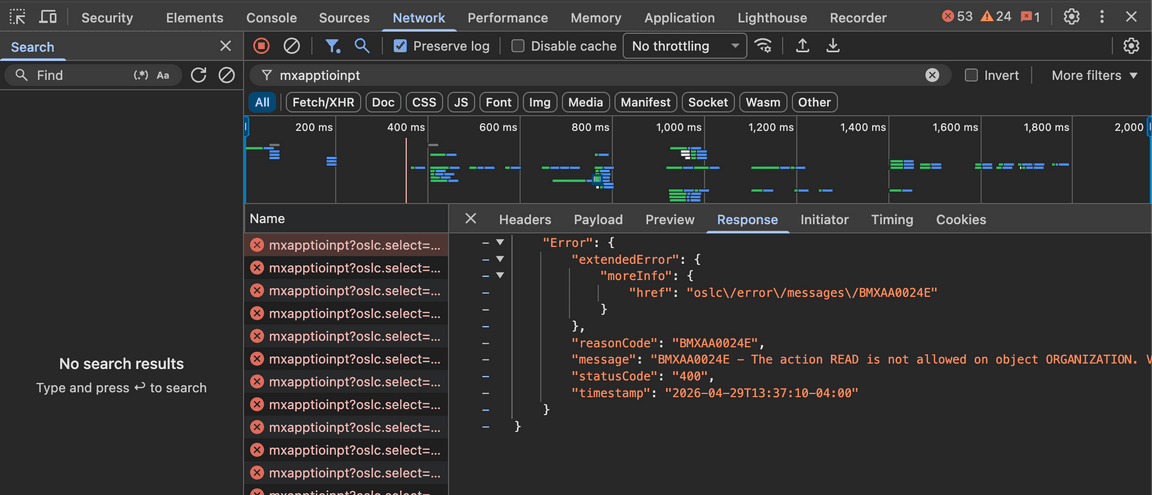Image resolution: width=1152 pixels, height=495 pixels.
Task: Switch to the Elements panel tab
Action: point(195,18)
